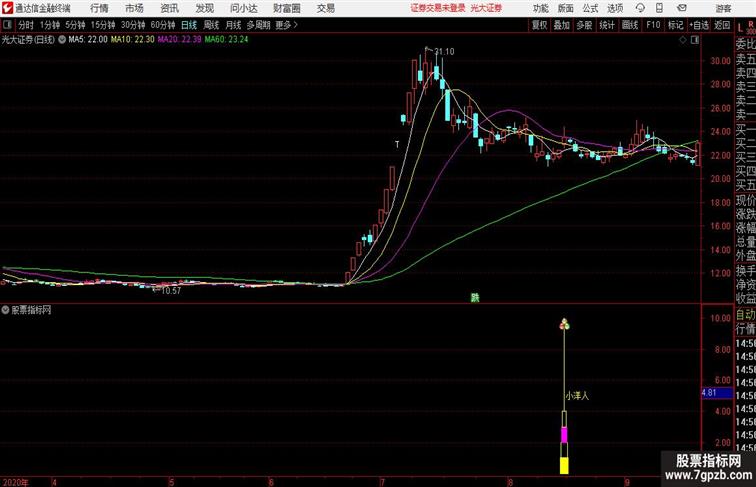Screen dimensions: 756x487
Task: Switch to the 30分钟 period tab
Action: [133, 25]
